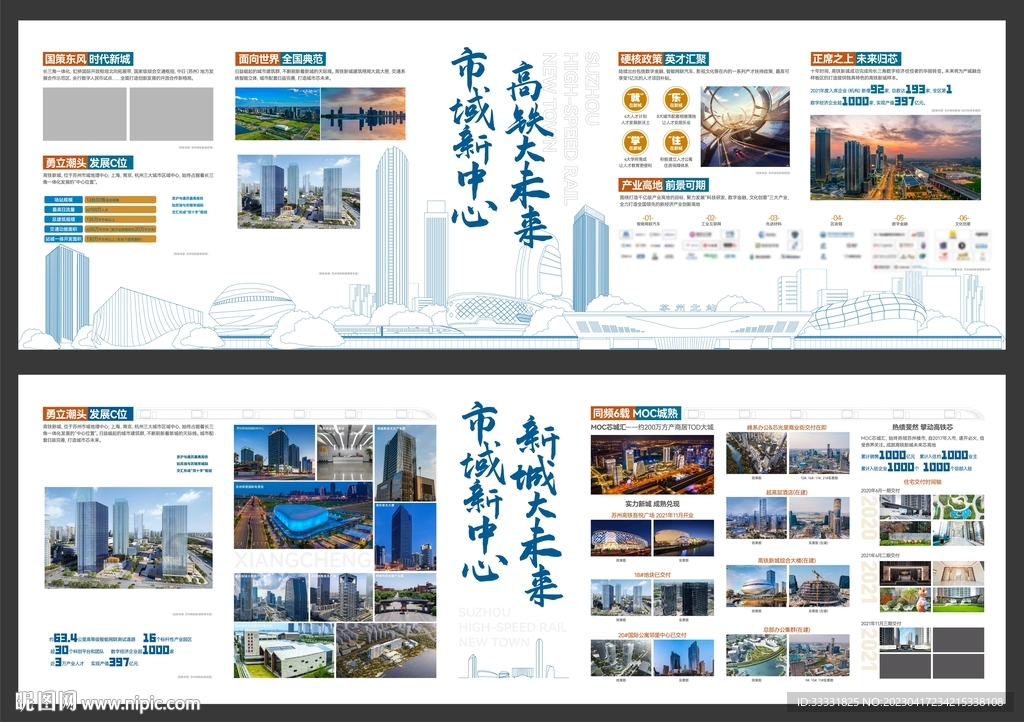Screen dimensions: 1024x722
Task: Click the '超高层酒店(在建)' caption
Action: pyautogui.click(x=787, y=492)
